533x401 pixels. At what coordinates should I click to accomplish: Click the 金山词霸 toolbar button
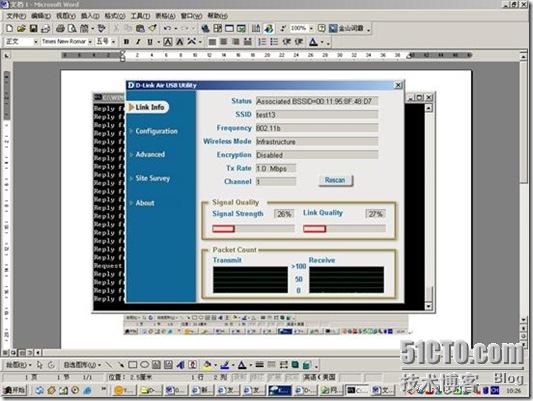(x=347, y=29)
